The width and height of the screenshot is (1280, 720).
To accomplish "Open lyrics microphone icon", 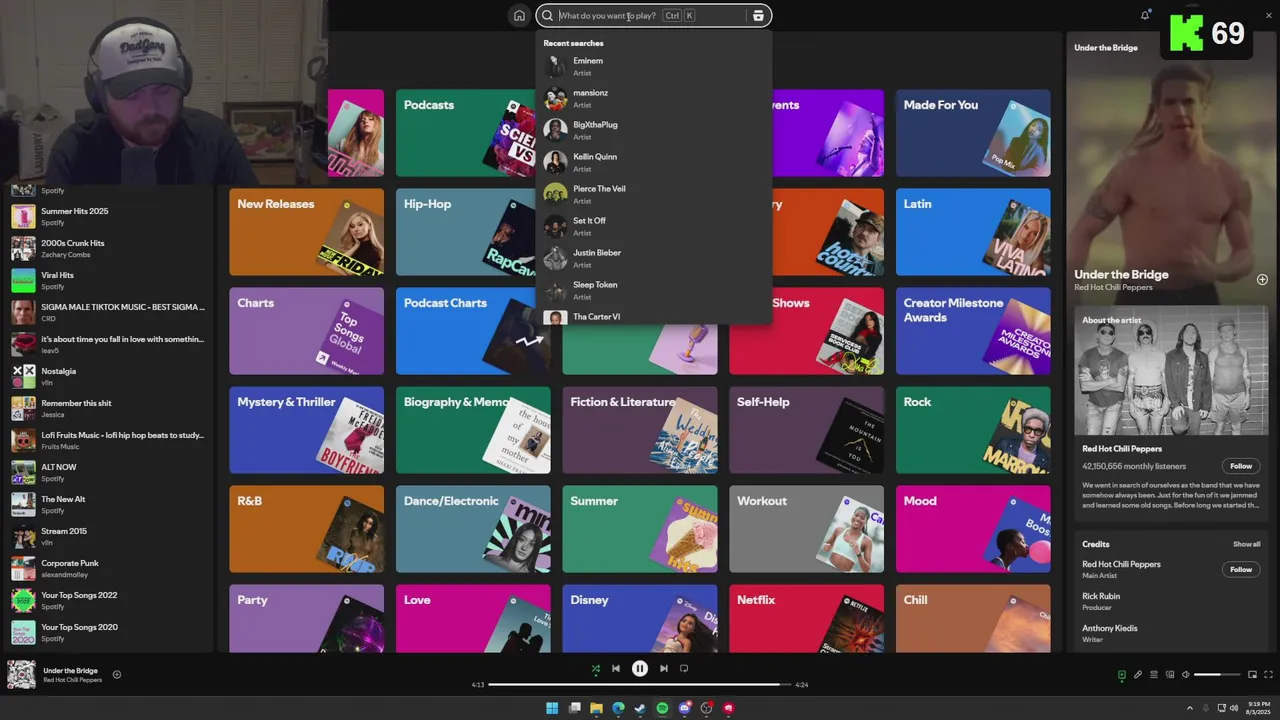I will tap(1137, 675).
